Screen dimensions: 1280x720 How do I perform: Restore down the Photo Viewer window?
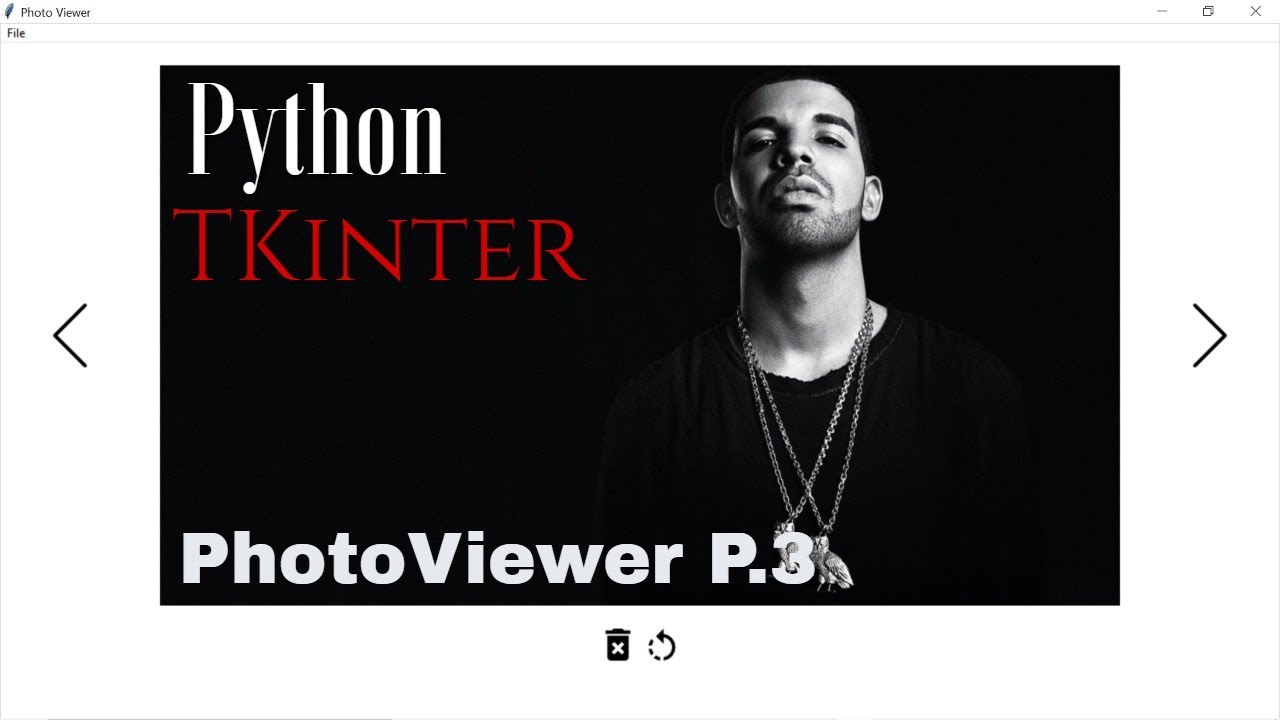1208,12
